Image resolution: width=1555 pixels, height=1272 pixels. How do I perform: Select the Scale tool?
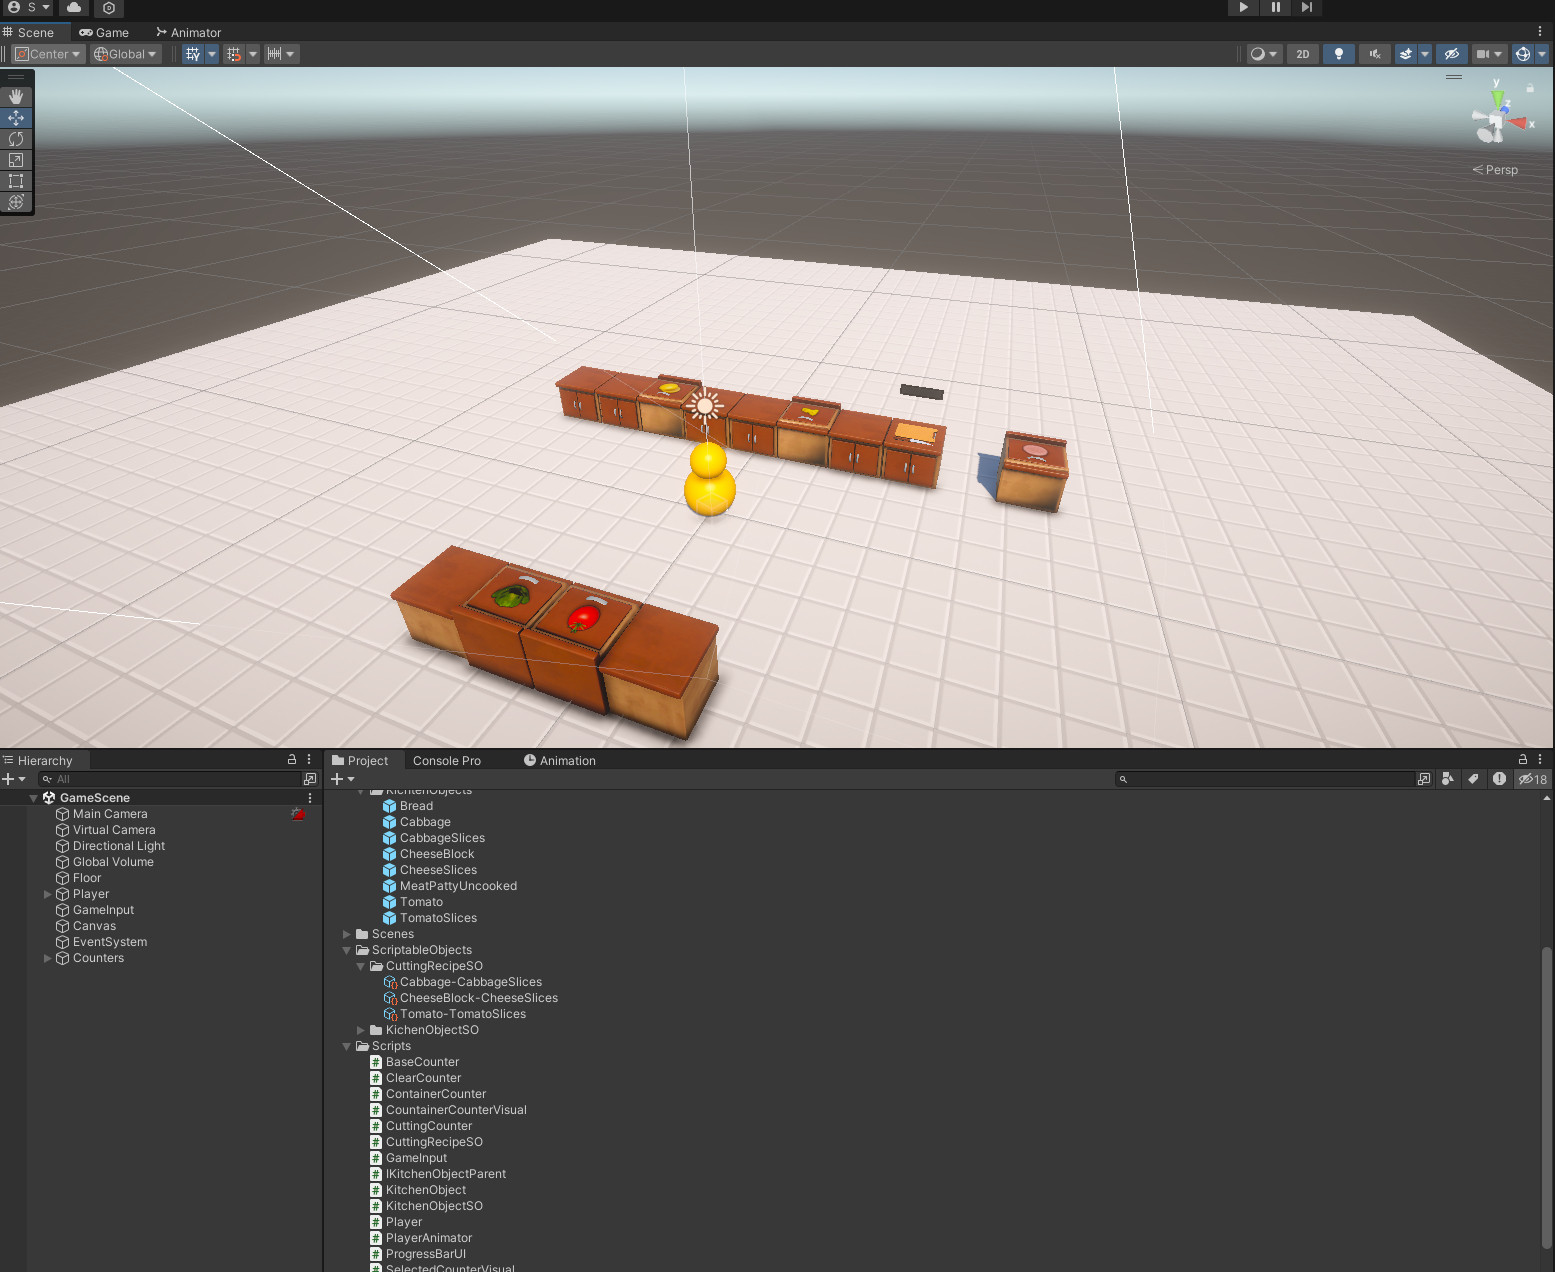(x=16, y=160)
